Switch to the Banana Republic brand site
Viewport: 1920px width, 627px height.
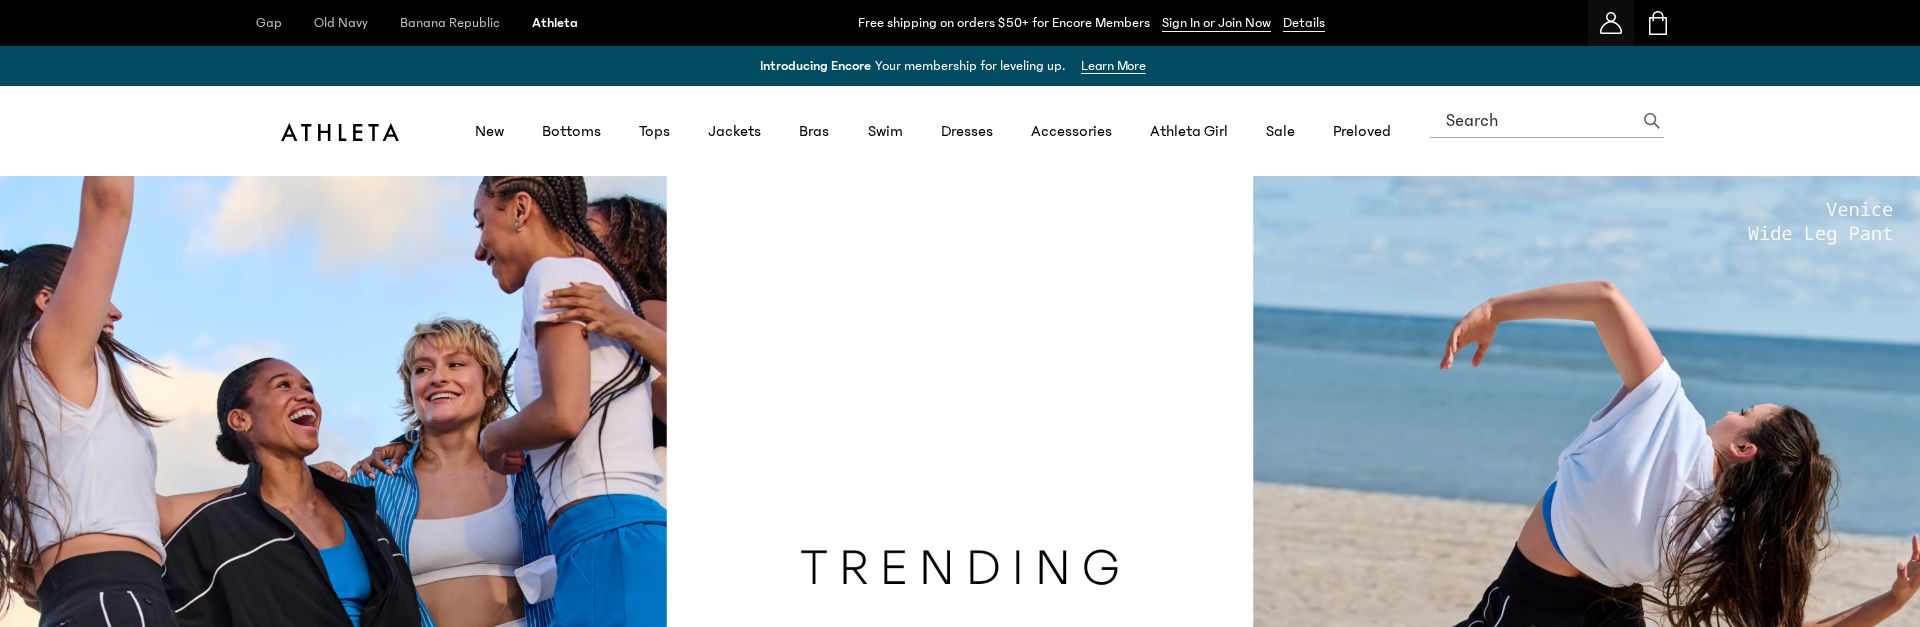(450, 23)
